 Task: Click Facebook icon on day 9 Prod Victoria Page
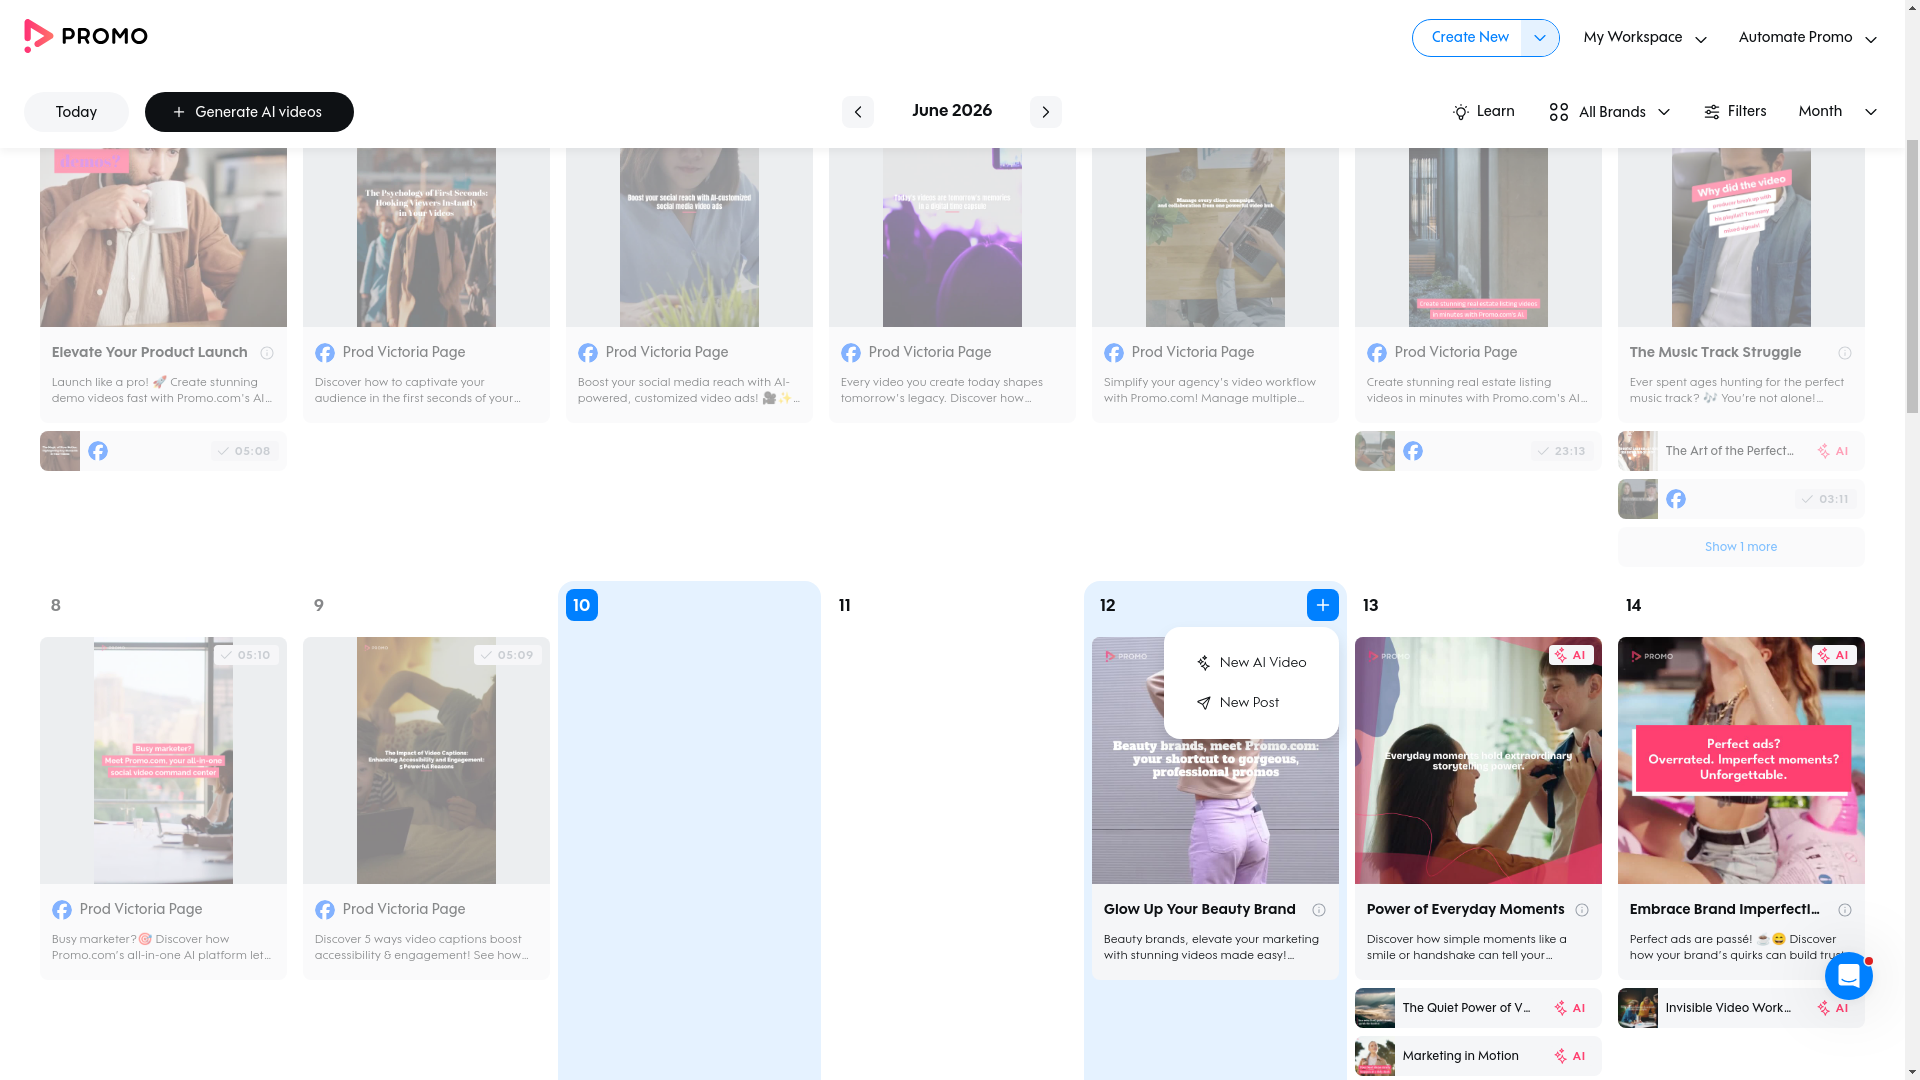(x=325, y=910)
